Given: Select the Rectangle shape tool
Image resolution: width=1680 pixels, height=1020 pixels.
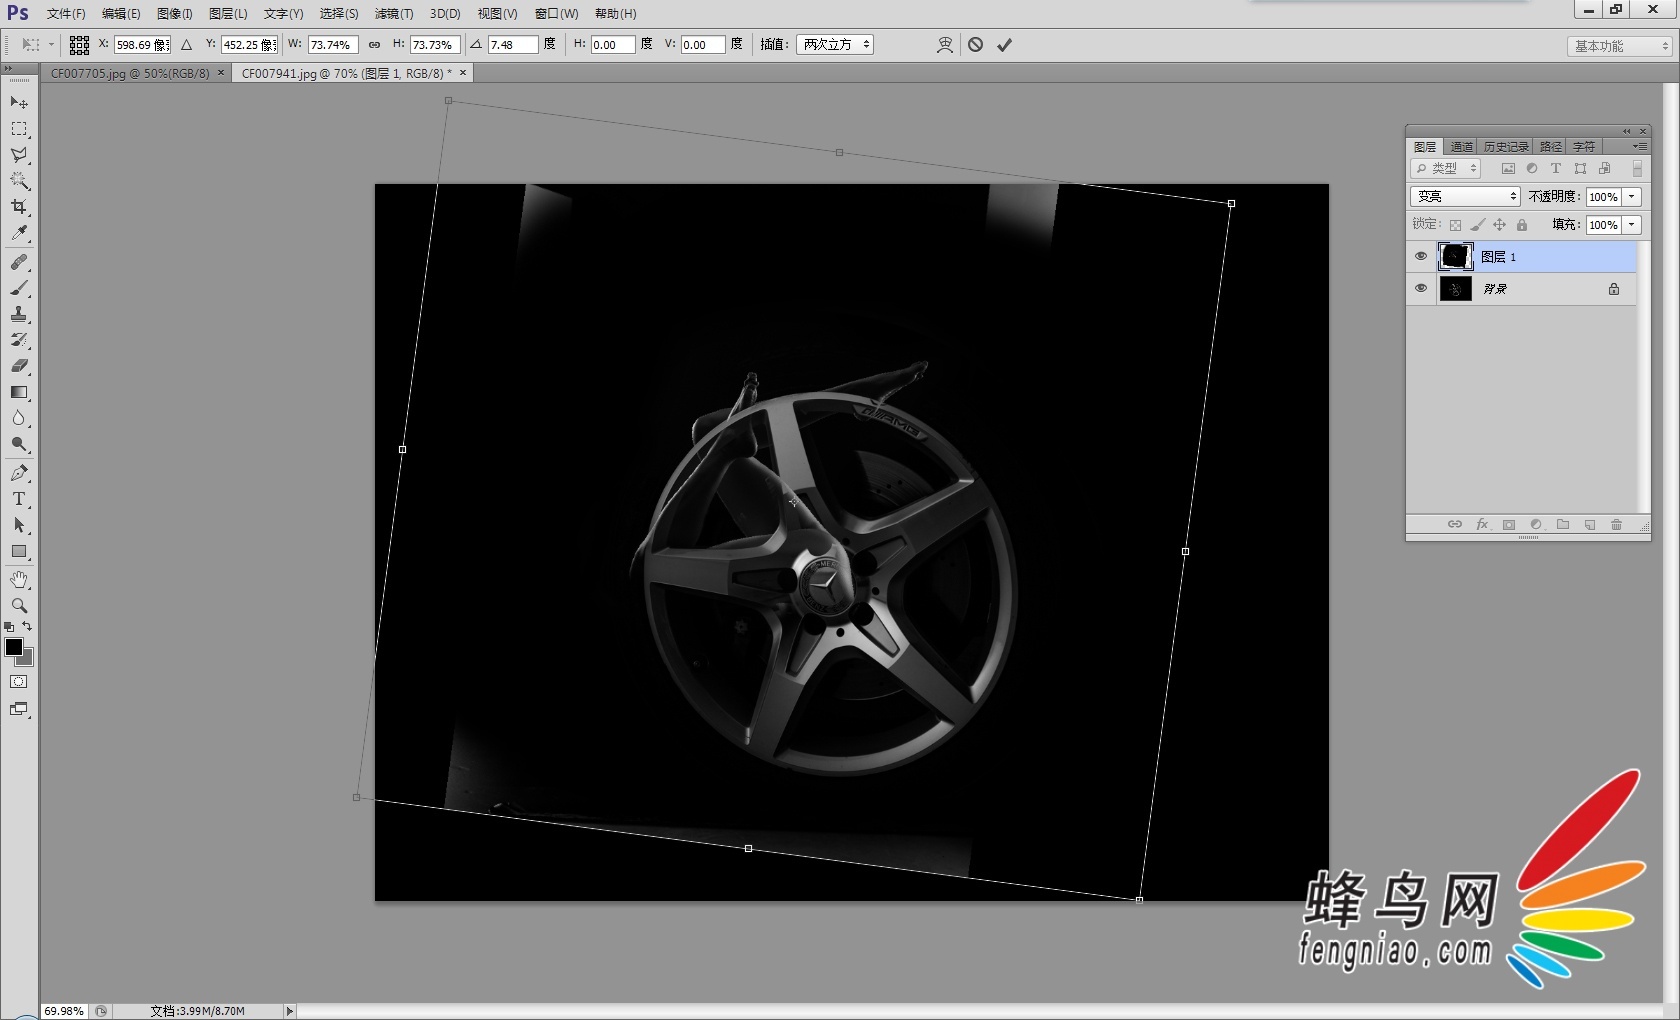Looking at the screenshot, I should point(19,551).
